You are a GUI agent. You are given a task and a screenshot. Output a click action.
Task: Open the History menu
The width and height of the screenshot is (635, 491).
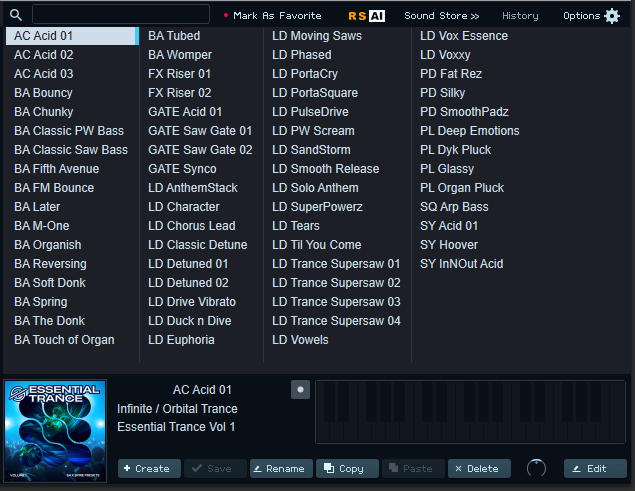pos(520,16)
